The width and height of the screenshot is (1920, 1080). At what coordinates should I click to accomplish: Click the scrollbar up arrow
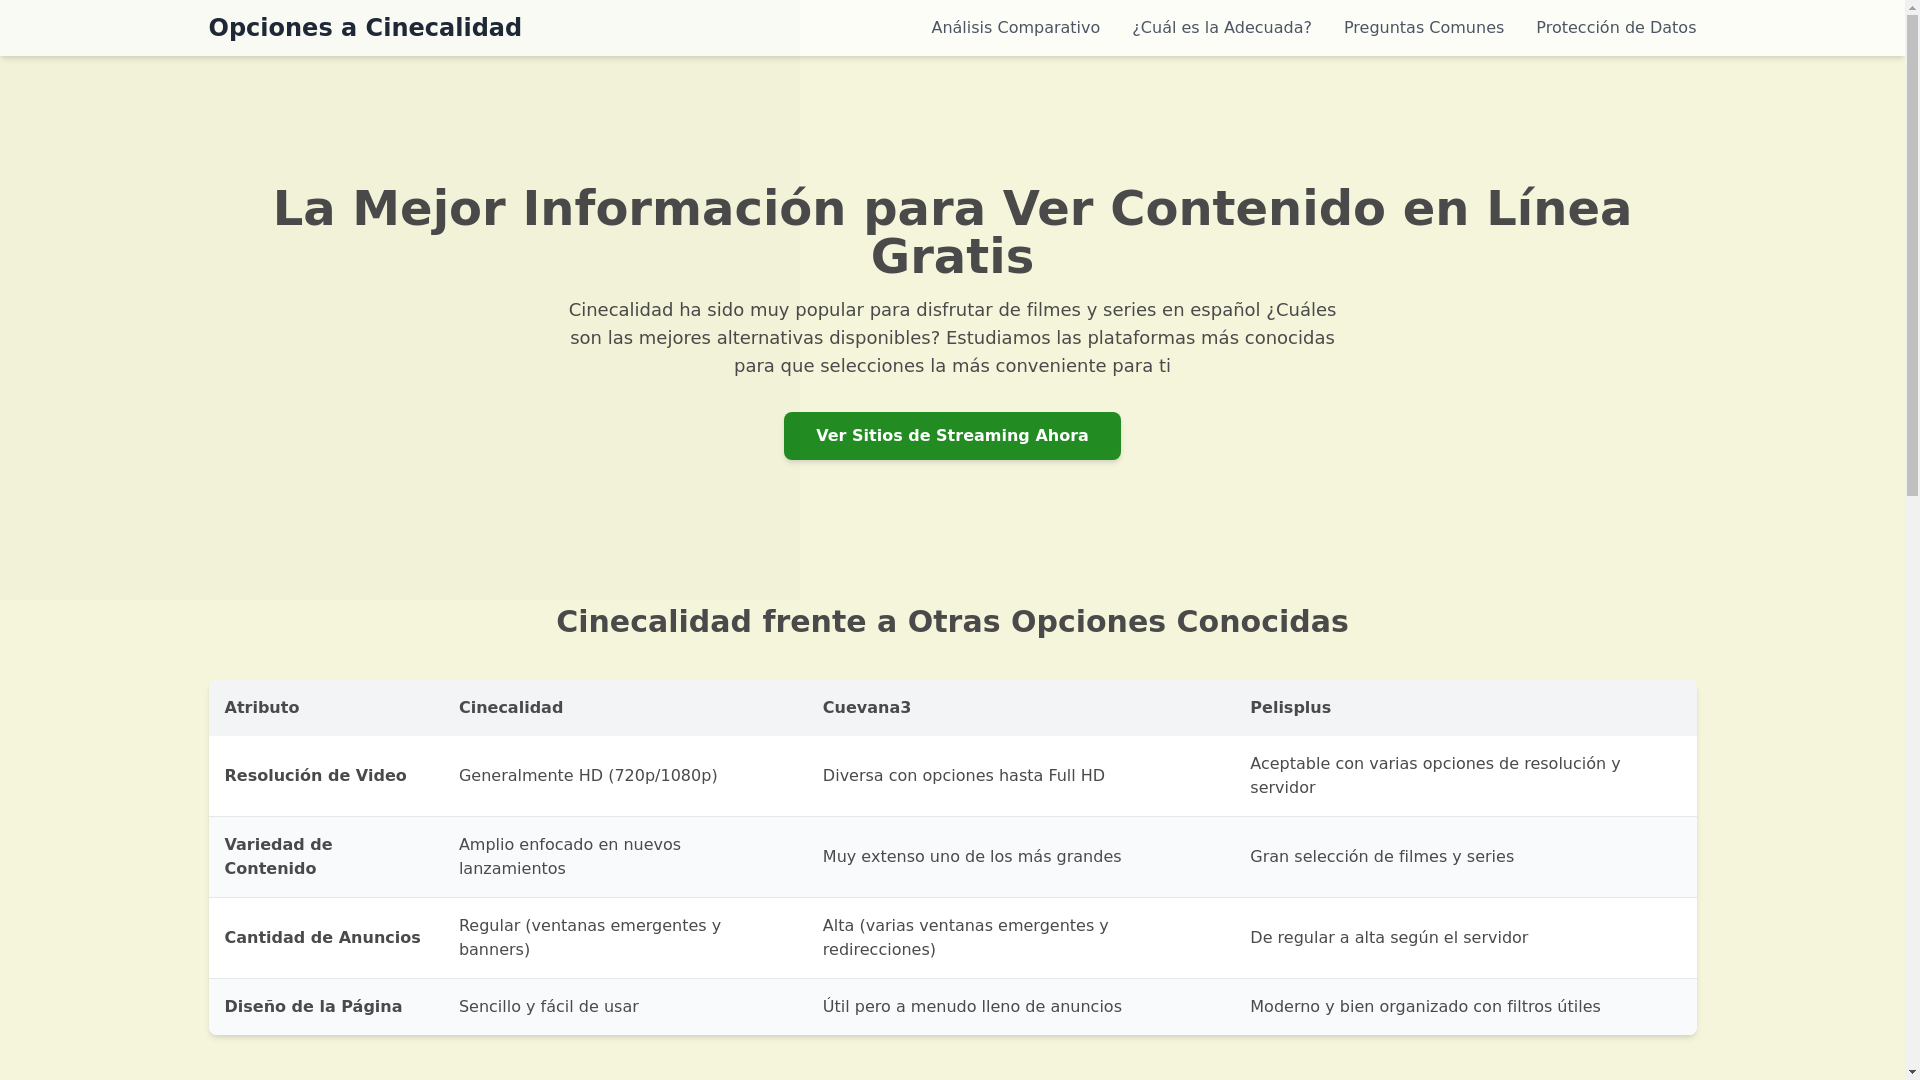1912,8
